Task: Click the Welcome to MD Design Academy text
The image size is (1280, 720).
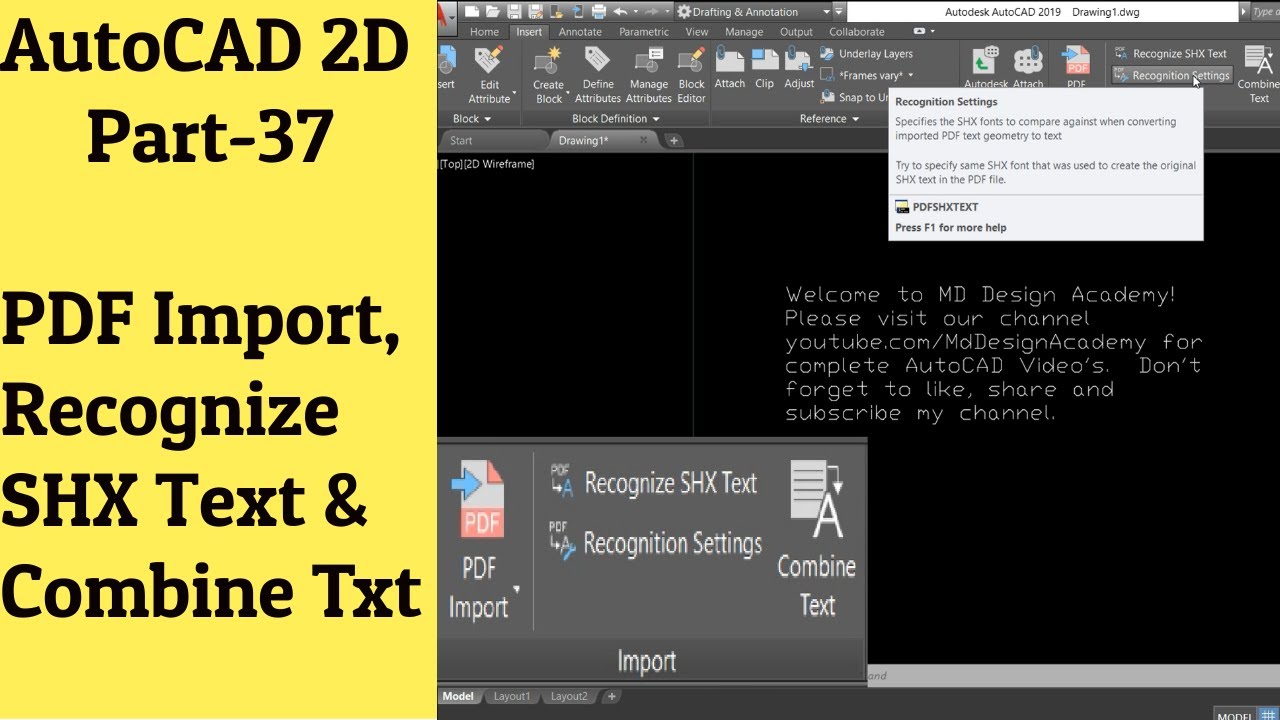Action: coord(981,295)
